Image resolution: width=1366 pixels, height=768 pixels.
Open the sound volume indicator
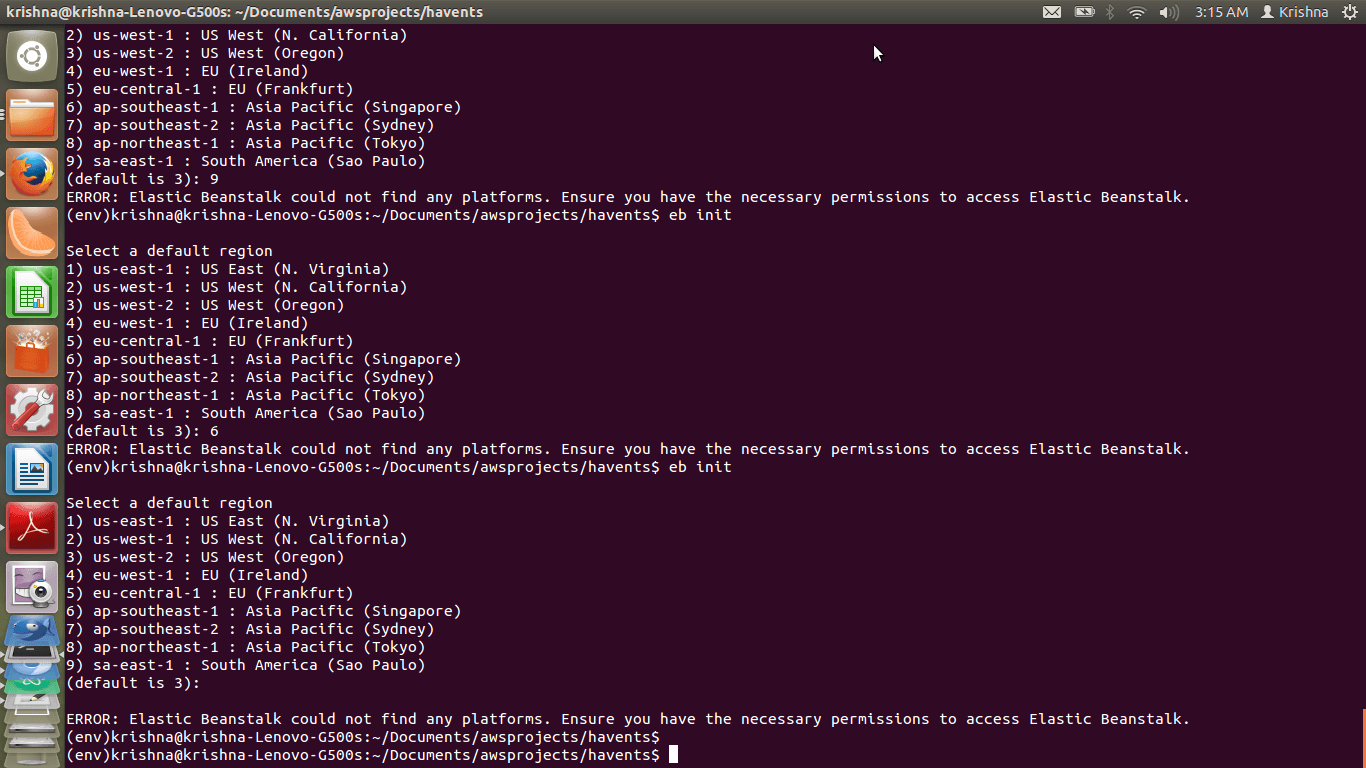coord(1167,12)
